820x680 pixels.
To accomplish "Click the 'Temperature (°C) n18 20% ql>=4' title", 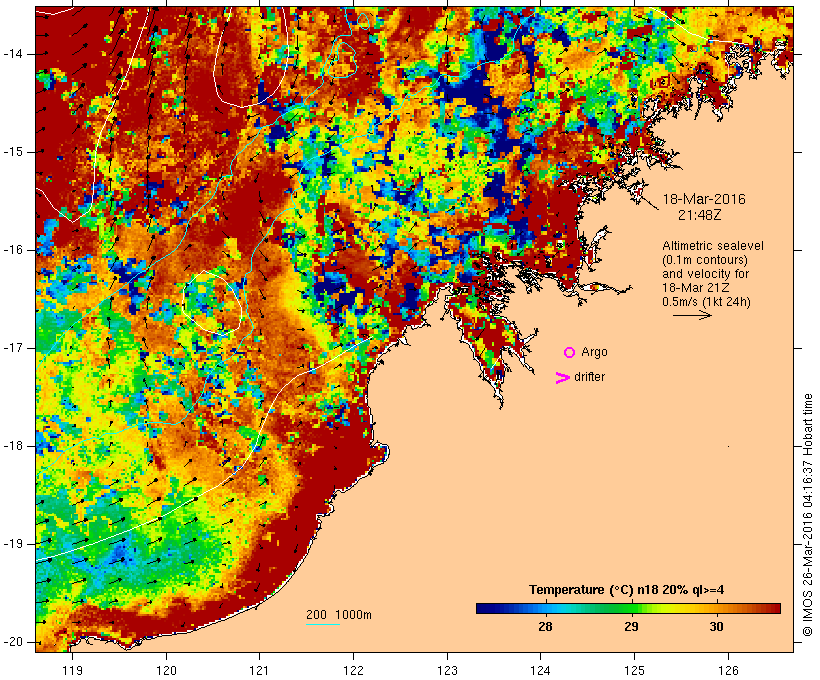I will tap(627, 590).
